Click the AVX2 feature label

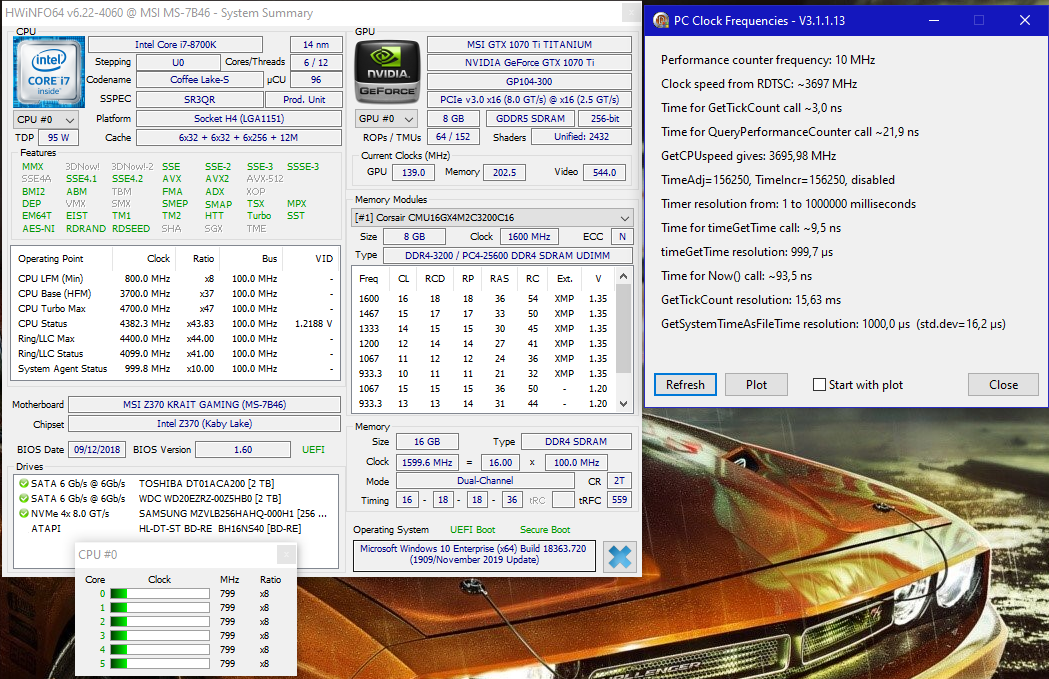(217, 179)
